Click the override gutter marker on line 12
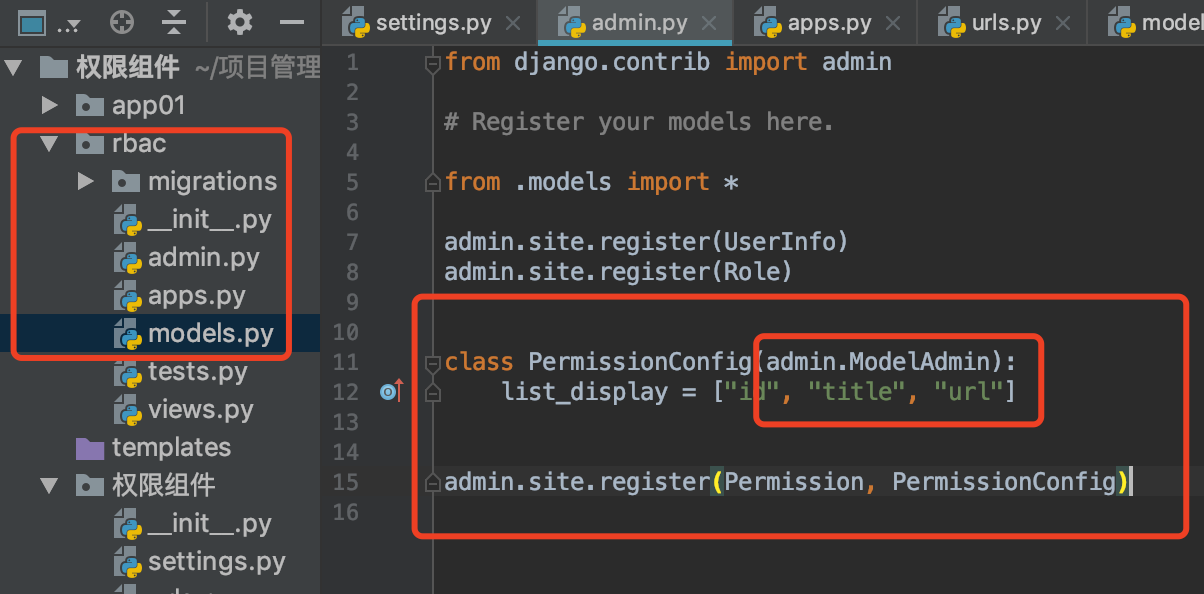Viewport: 1204px width, 594px height. tap(390, 392)
